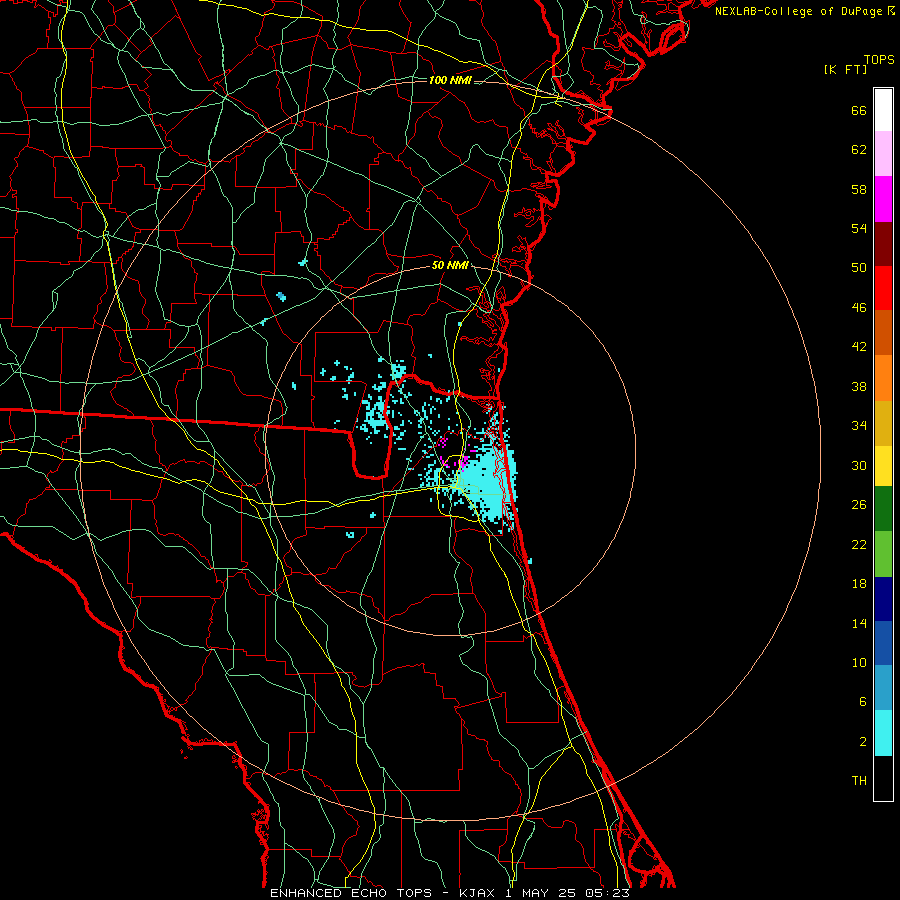Click the TH threshold label

(x=859, y=781)
